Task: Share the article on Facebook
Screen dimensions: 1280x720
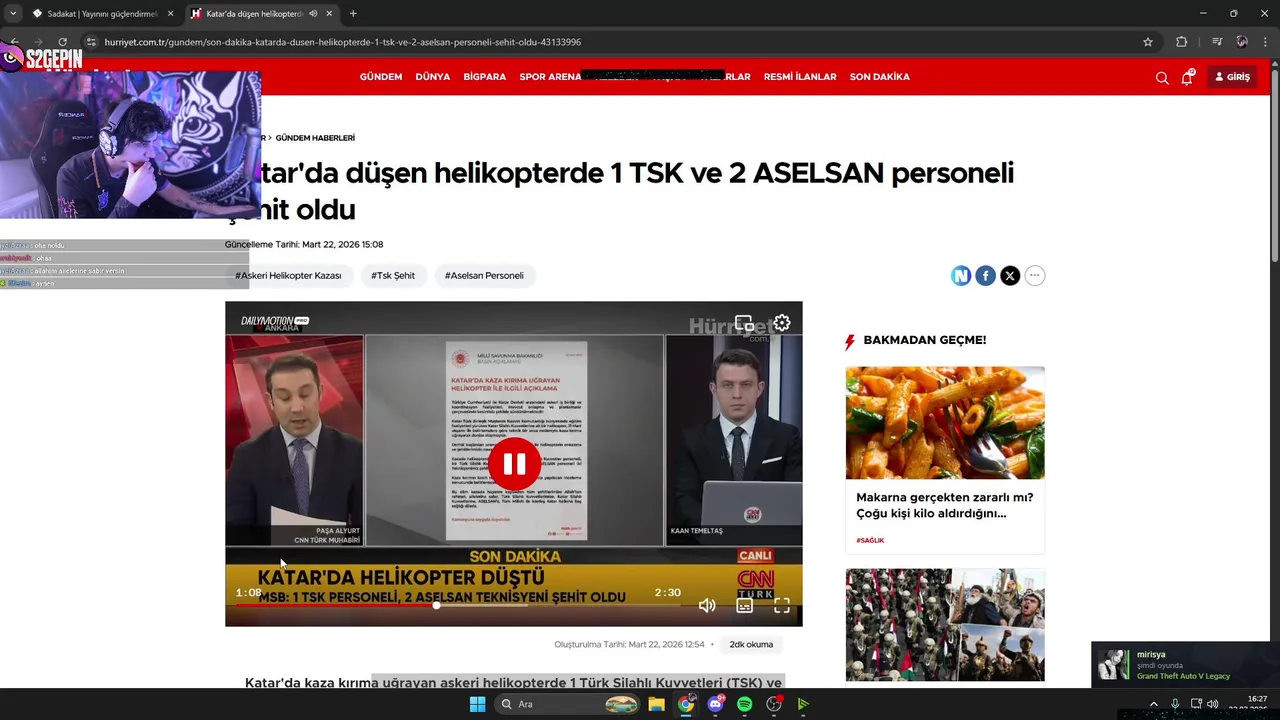Action: pos(986,276)
